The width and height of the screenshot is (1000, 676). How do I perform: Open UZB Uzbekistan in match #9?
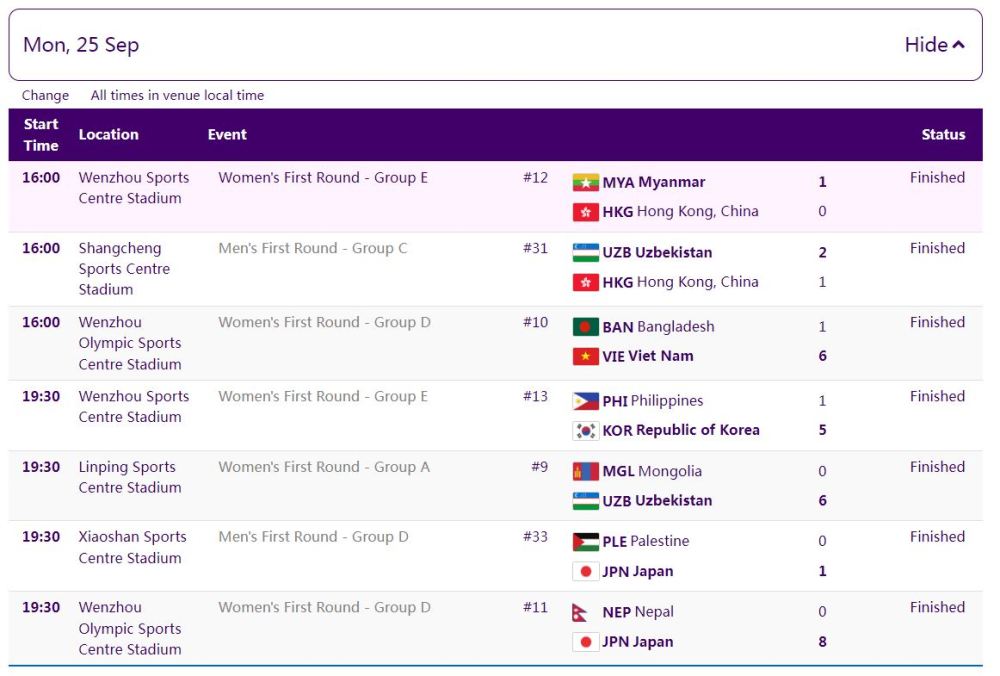(x=657, y=501)
